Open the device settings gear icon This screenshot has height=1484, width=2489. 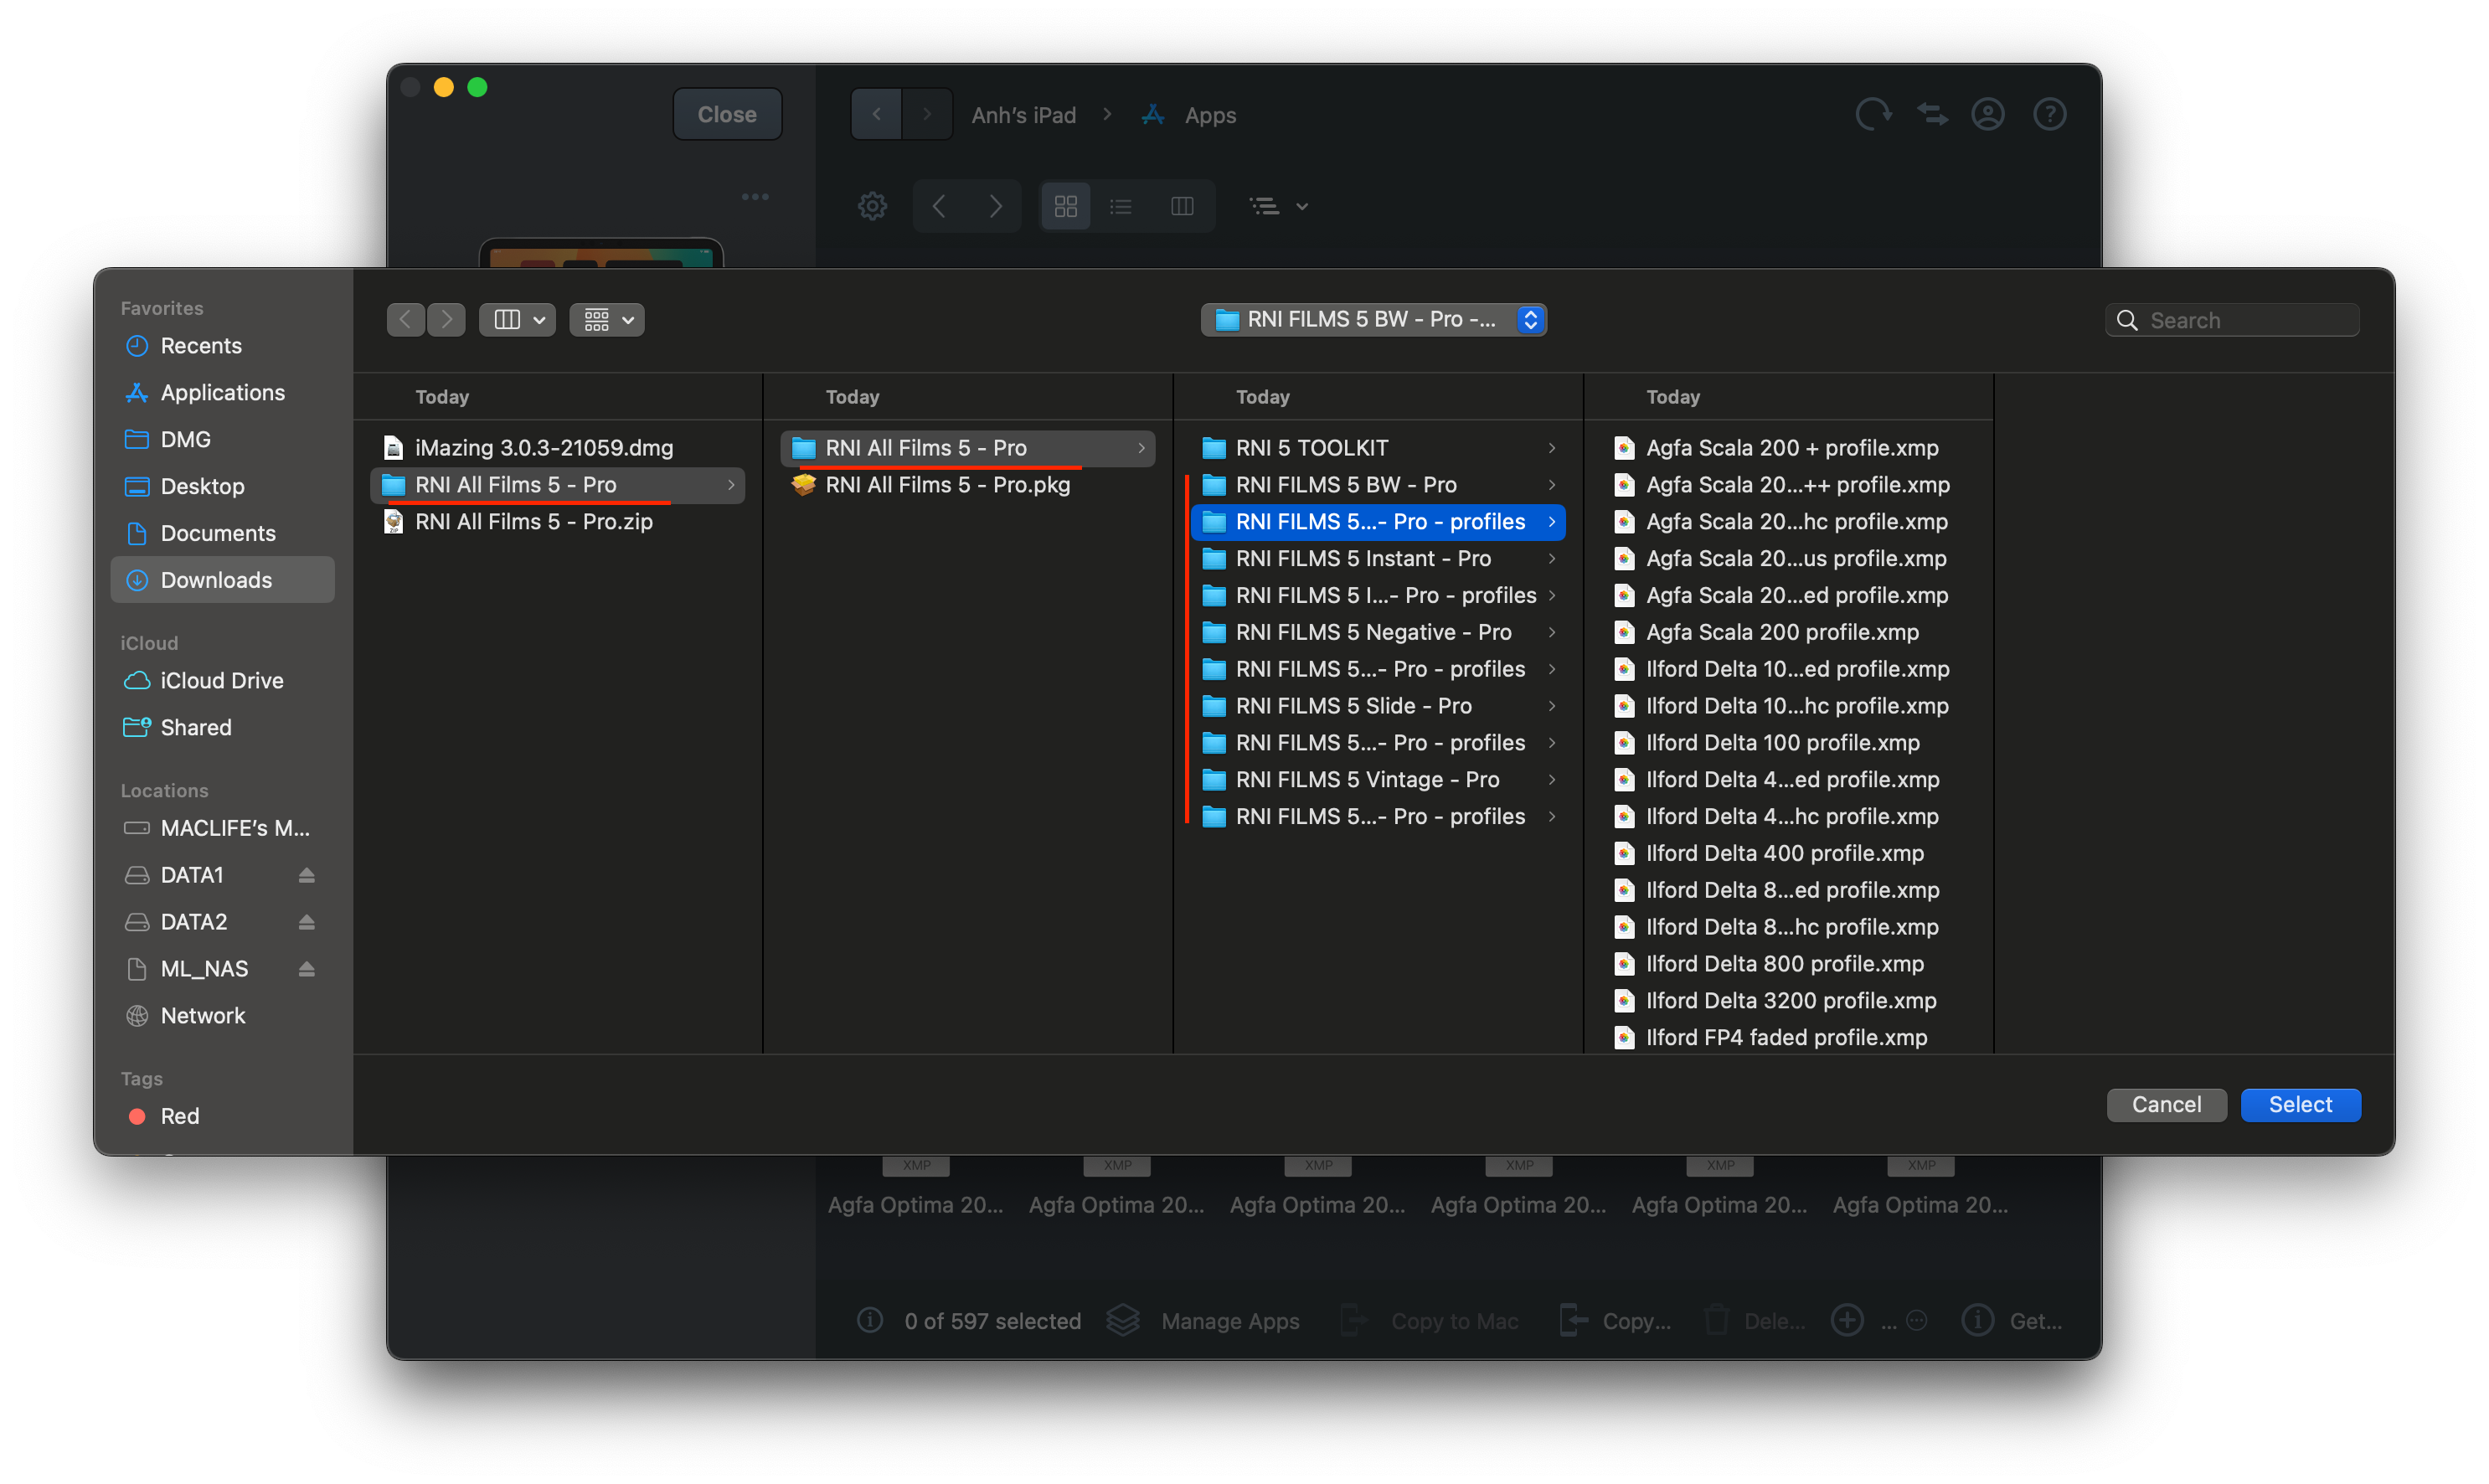point(872,205)
